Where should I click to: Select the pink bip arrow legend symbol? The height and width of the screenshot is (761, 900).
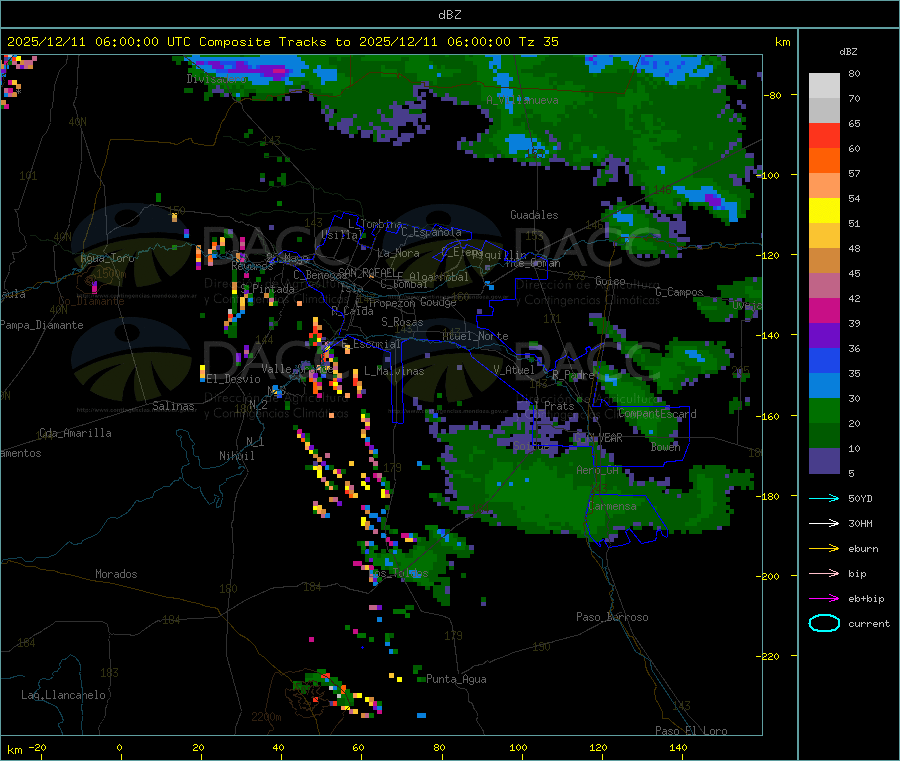coord(824,573)
